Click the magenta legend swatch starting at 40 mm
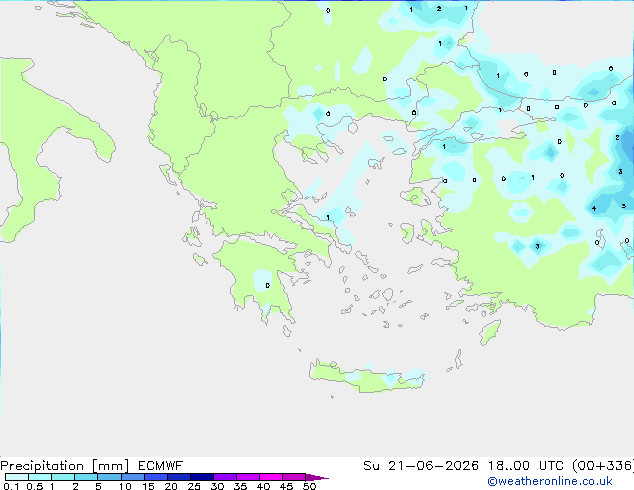 271,477
